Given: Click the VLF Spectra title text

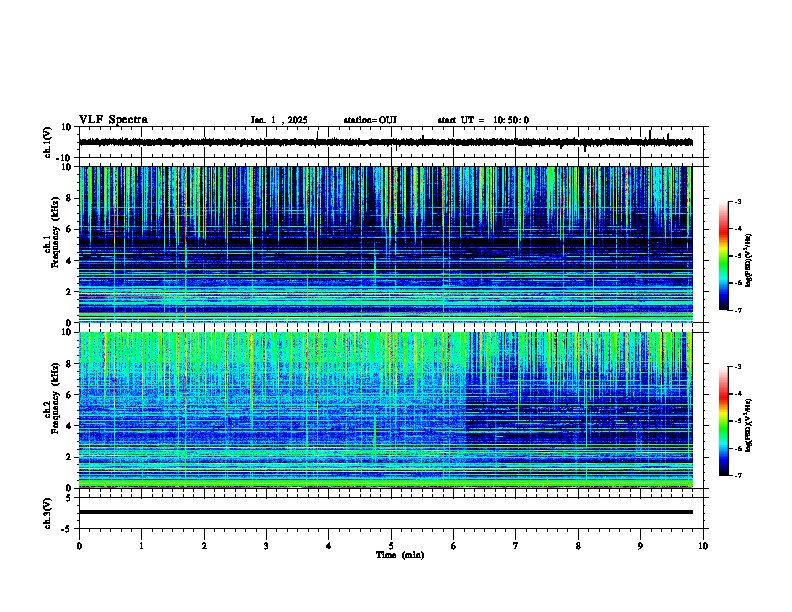Looking at the screenshot, I should pyautogui.click(x=113, y=120).
